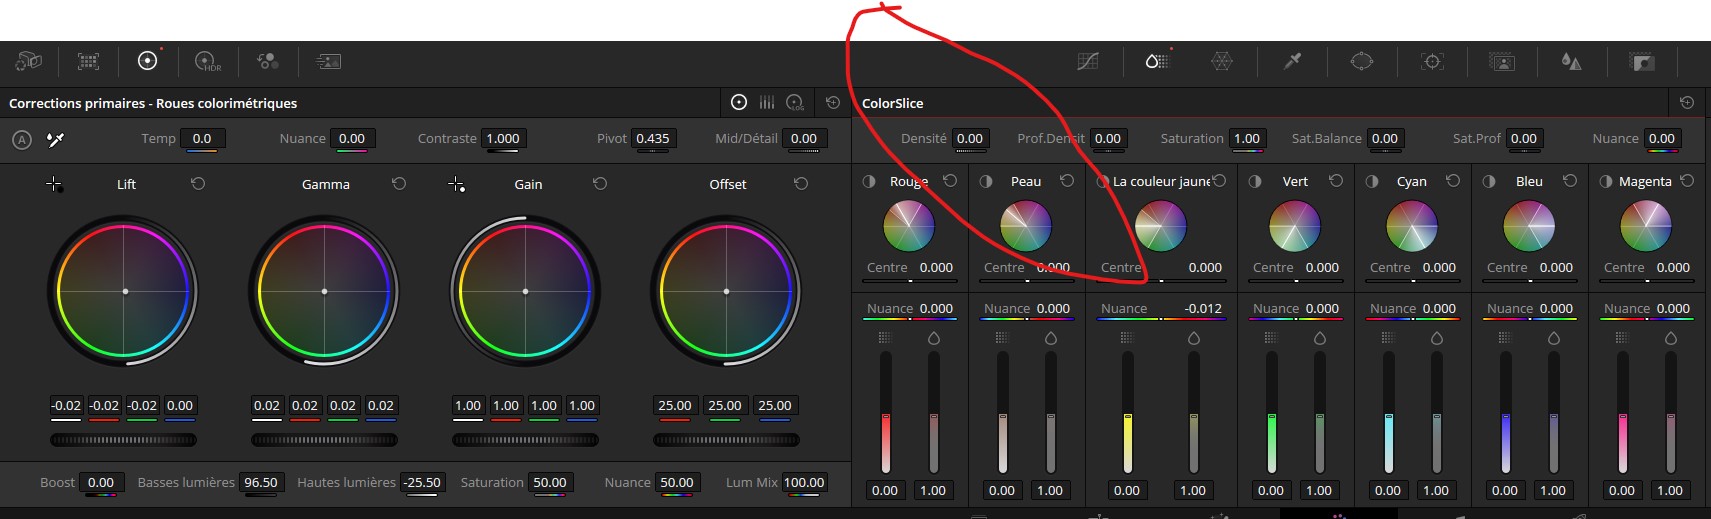Viewport: 1711px width, 519px height.
Task: Click the auto balance A button
Action: pos(22,140)
